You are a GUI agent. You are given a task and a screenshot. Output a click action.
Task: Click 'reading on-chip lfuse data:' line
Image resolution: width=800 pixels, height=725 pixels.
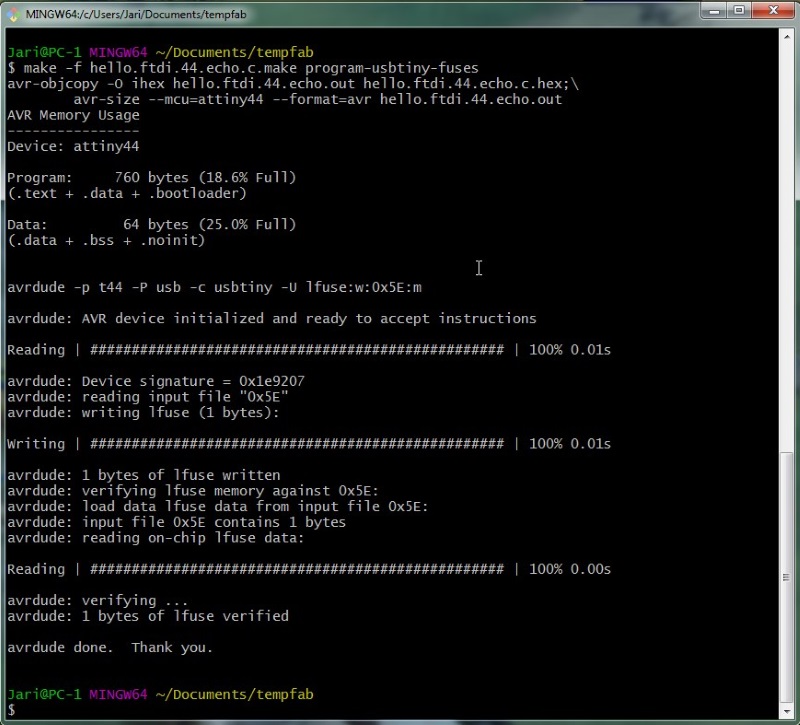click(156, 538)
